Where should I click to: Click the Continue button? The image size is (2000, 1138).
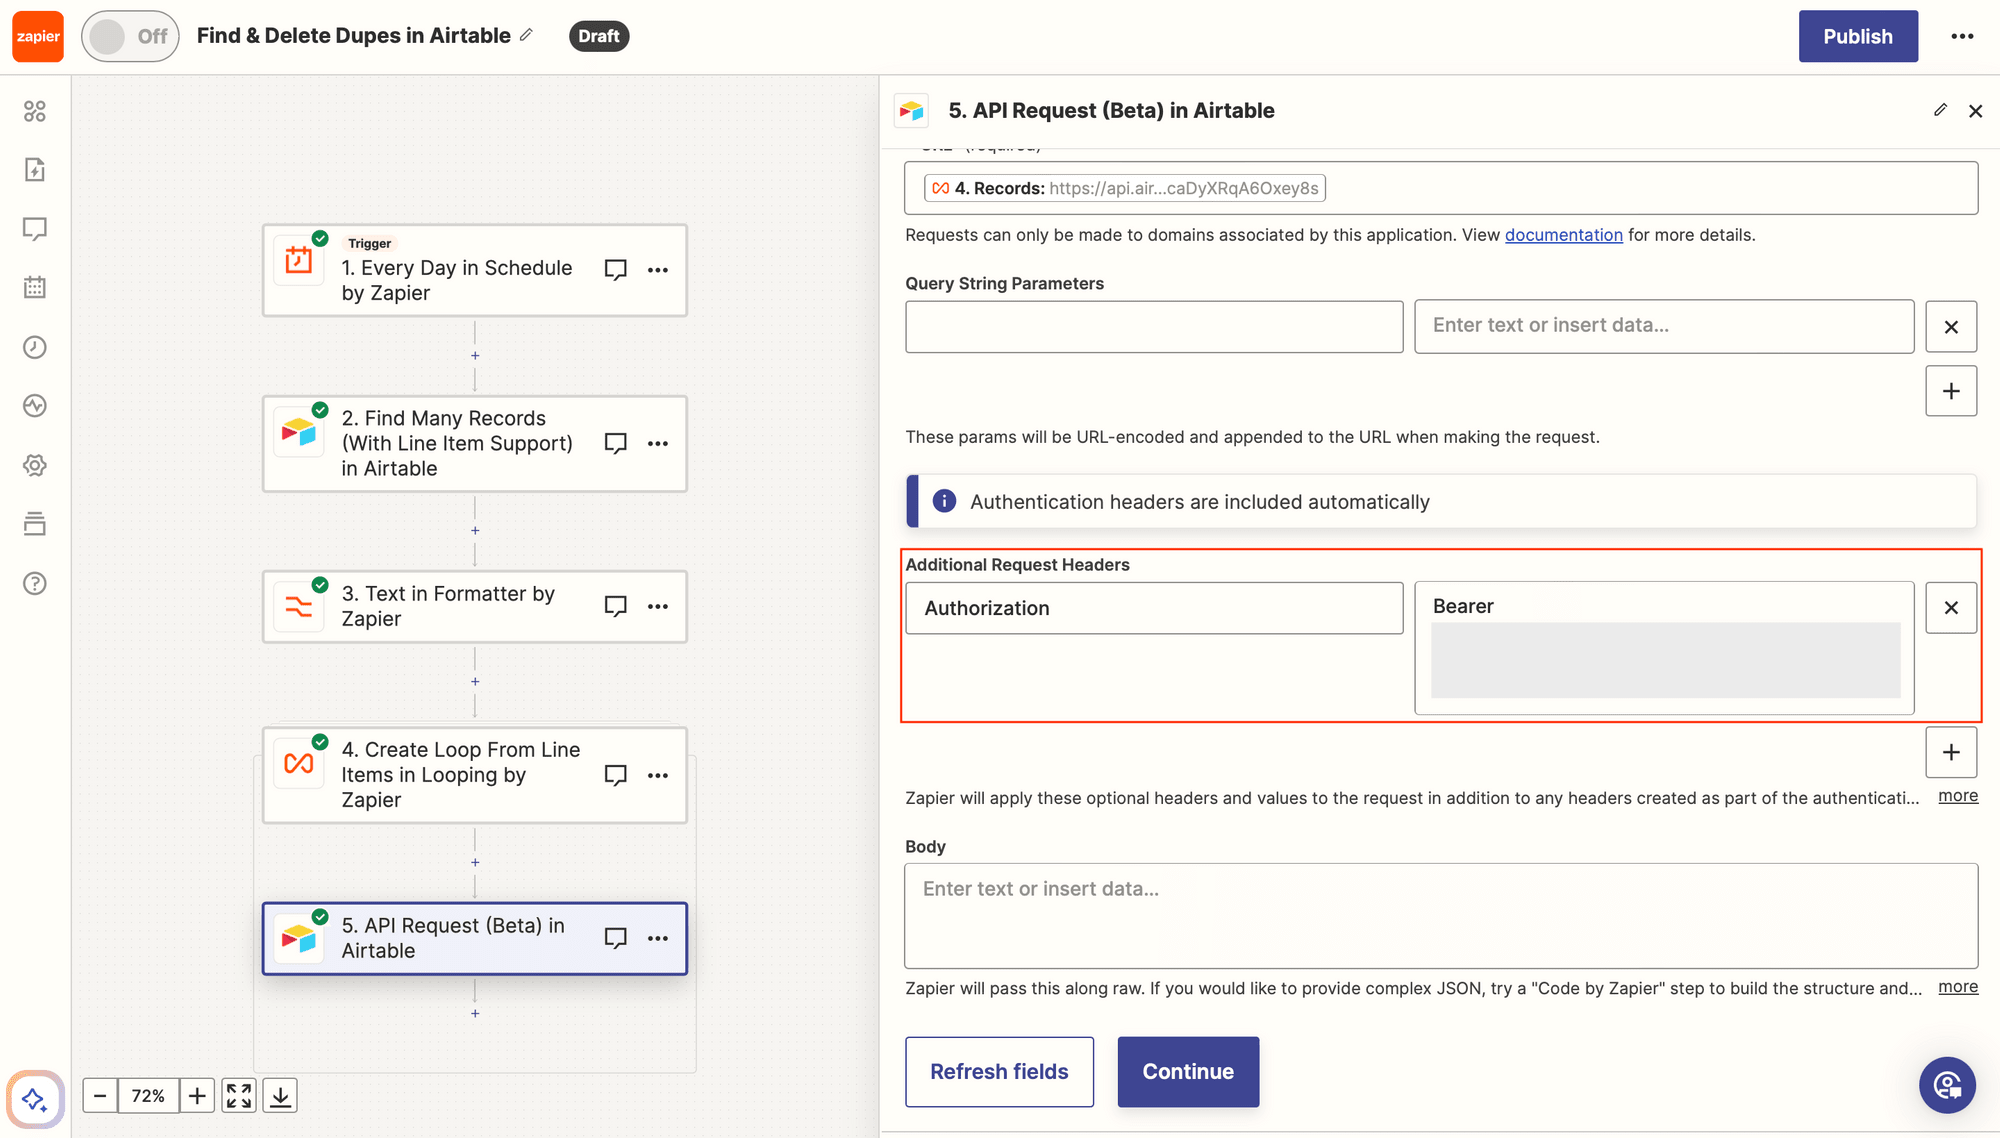(1188, 1071)
